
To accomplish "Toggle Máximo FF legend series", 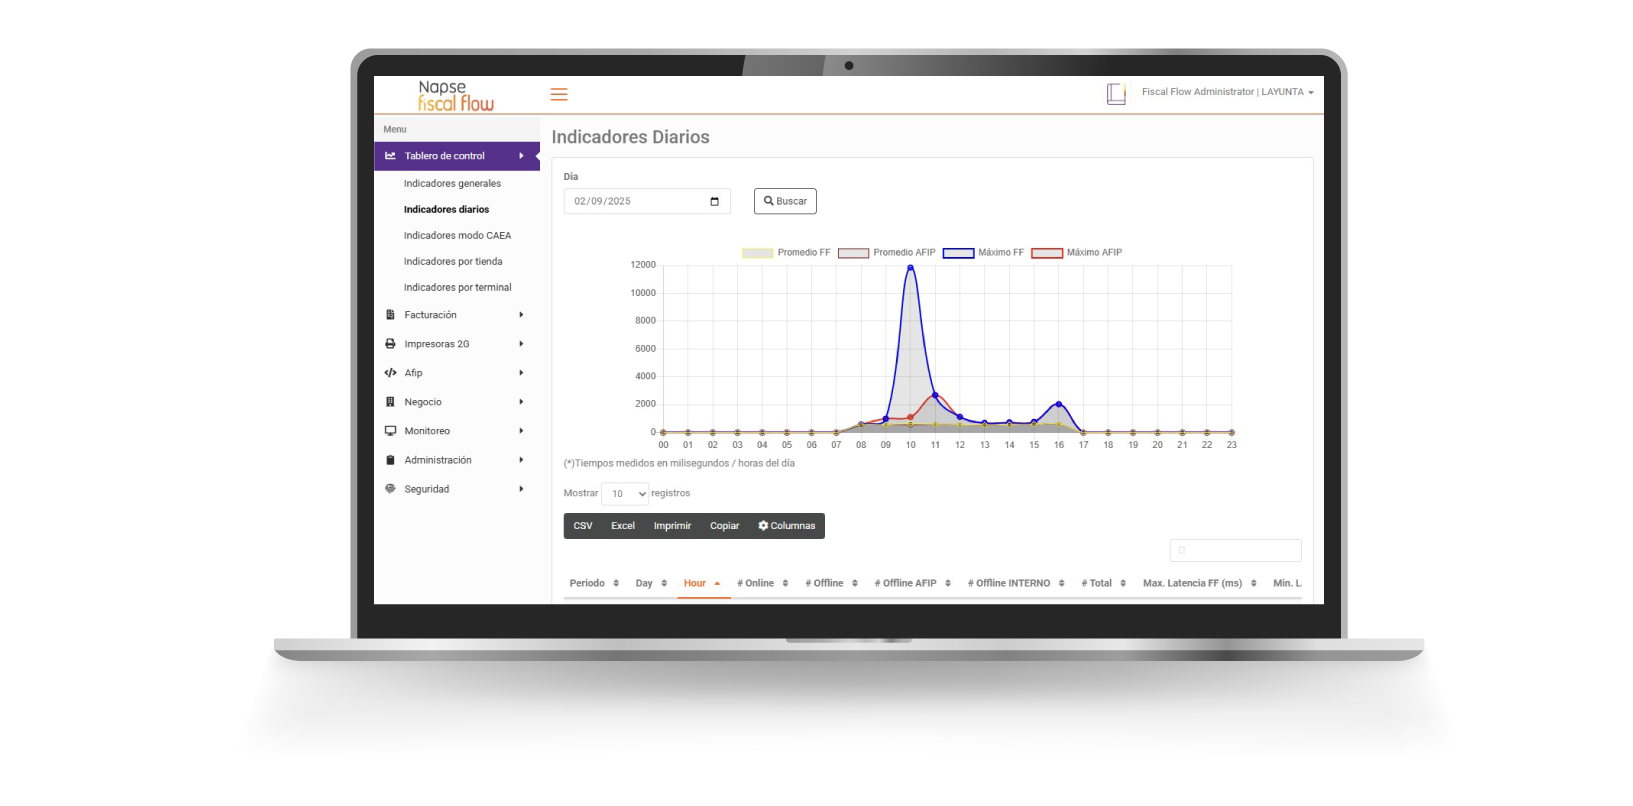I will (x=984, y=253).
